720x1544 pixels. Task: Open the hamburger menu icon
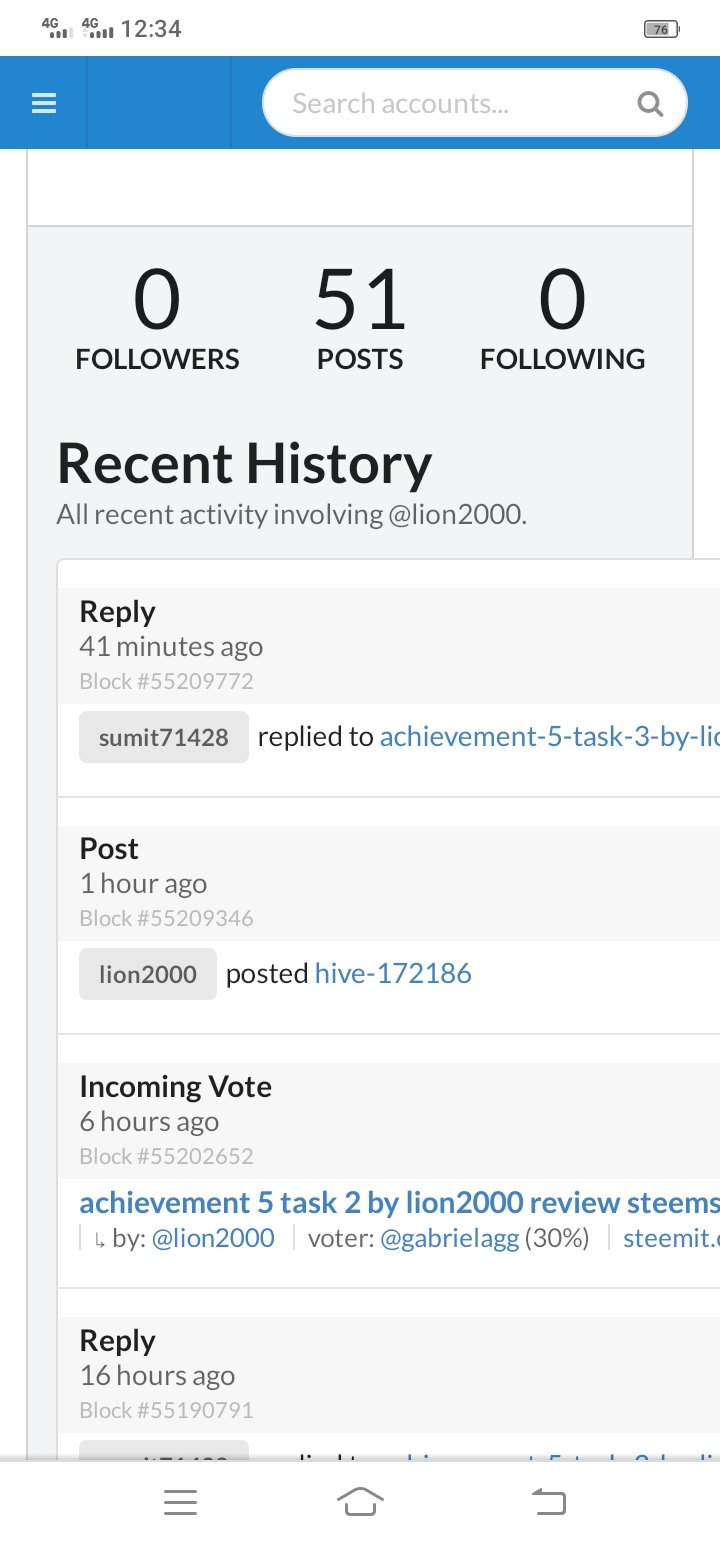point(44,103)
